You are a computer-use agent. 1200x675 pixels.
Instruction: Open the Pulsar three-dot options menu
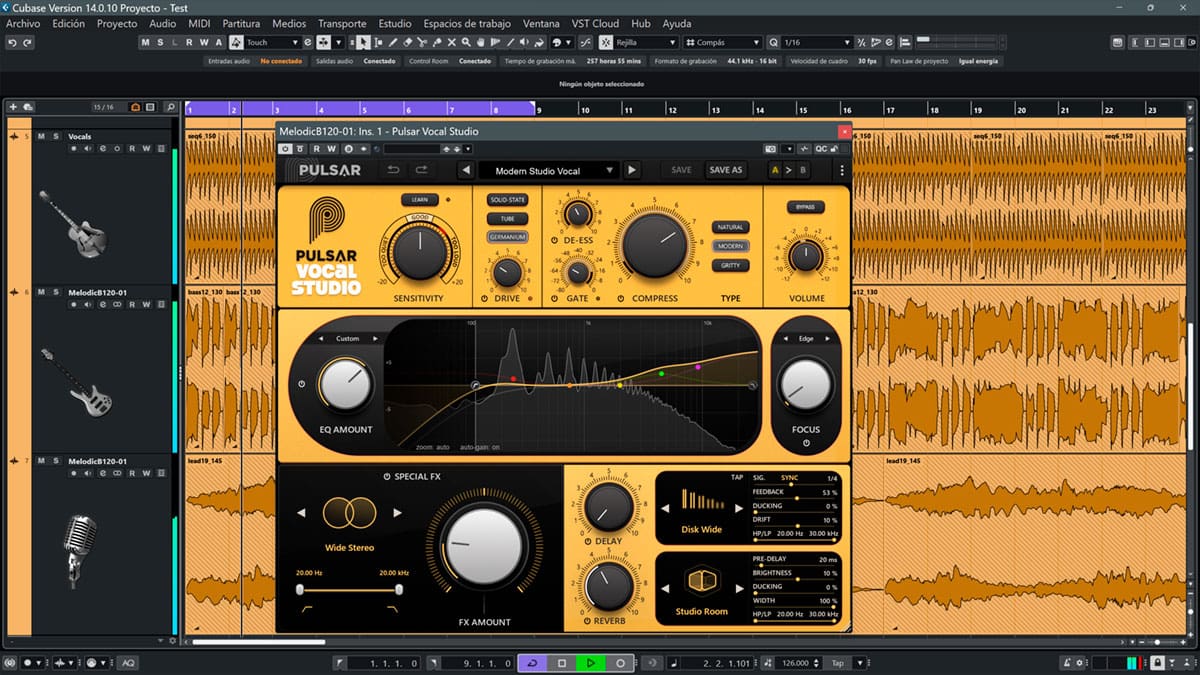pyautogui.click(x=842, y=170)
